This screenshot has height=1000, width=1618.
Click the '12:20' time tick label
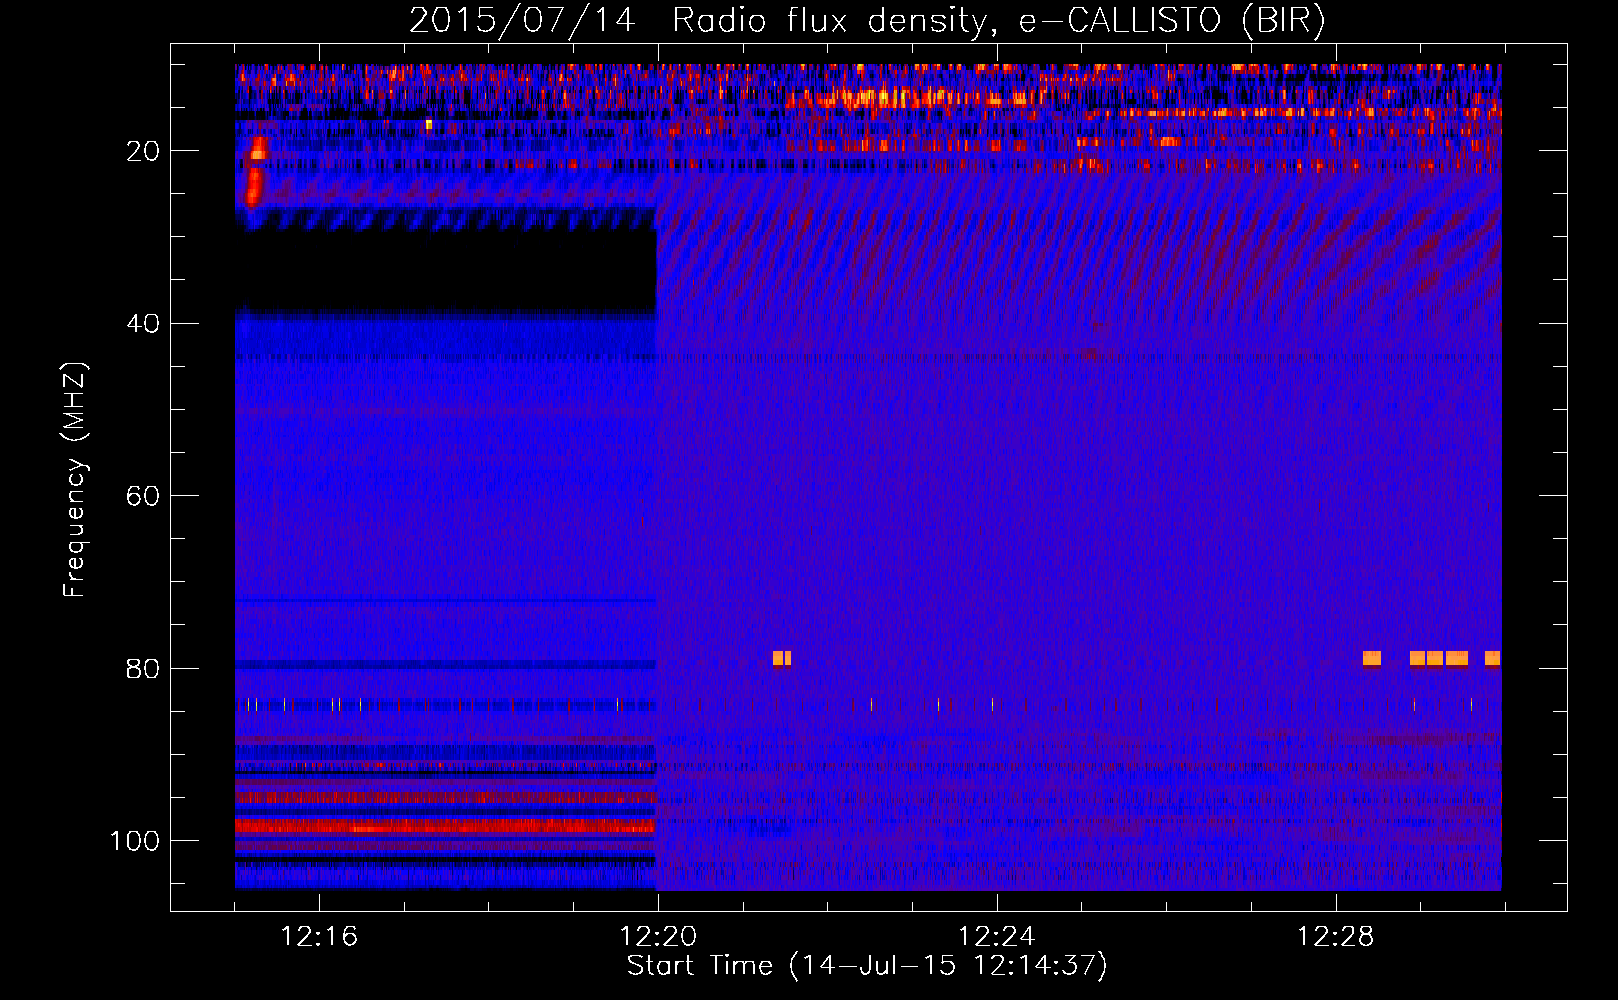pos(658,937)
